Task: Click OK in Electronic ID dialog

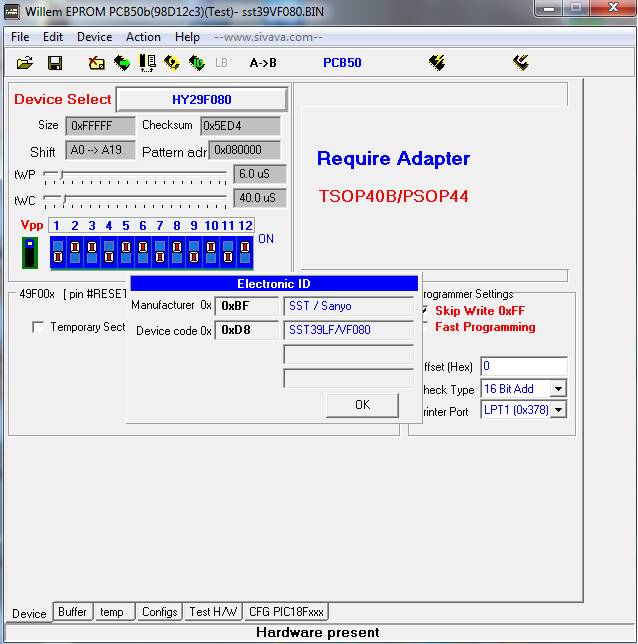Action: [362, 405]
